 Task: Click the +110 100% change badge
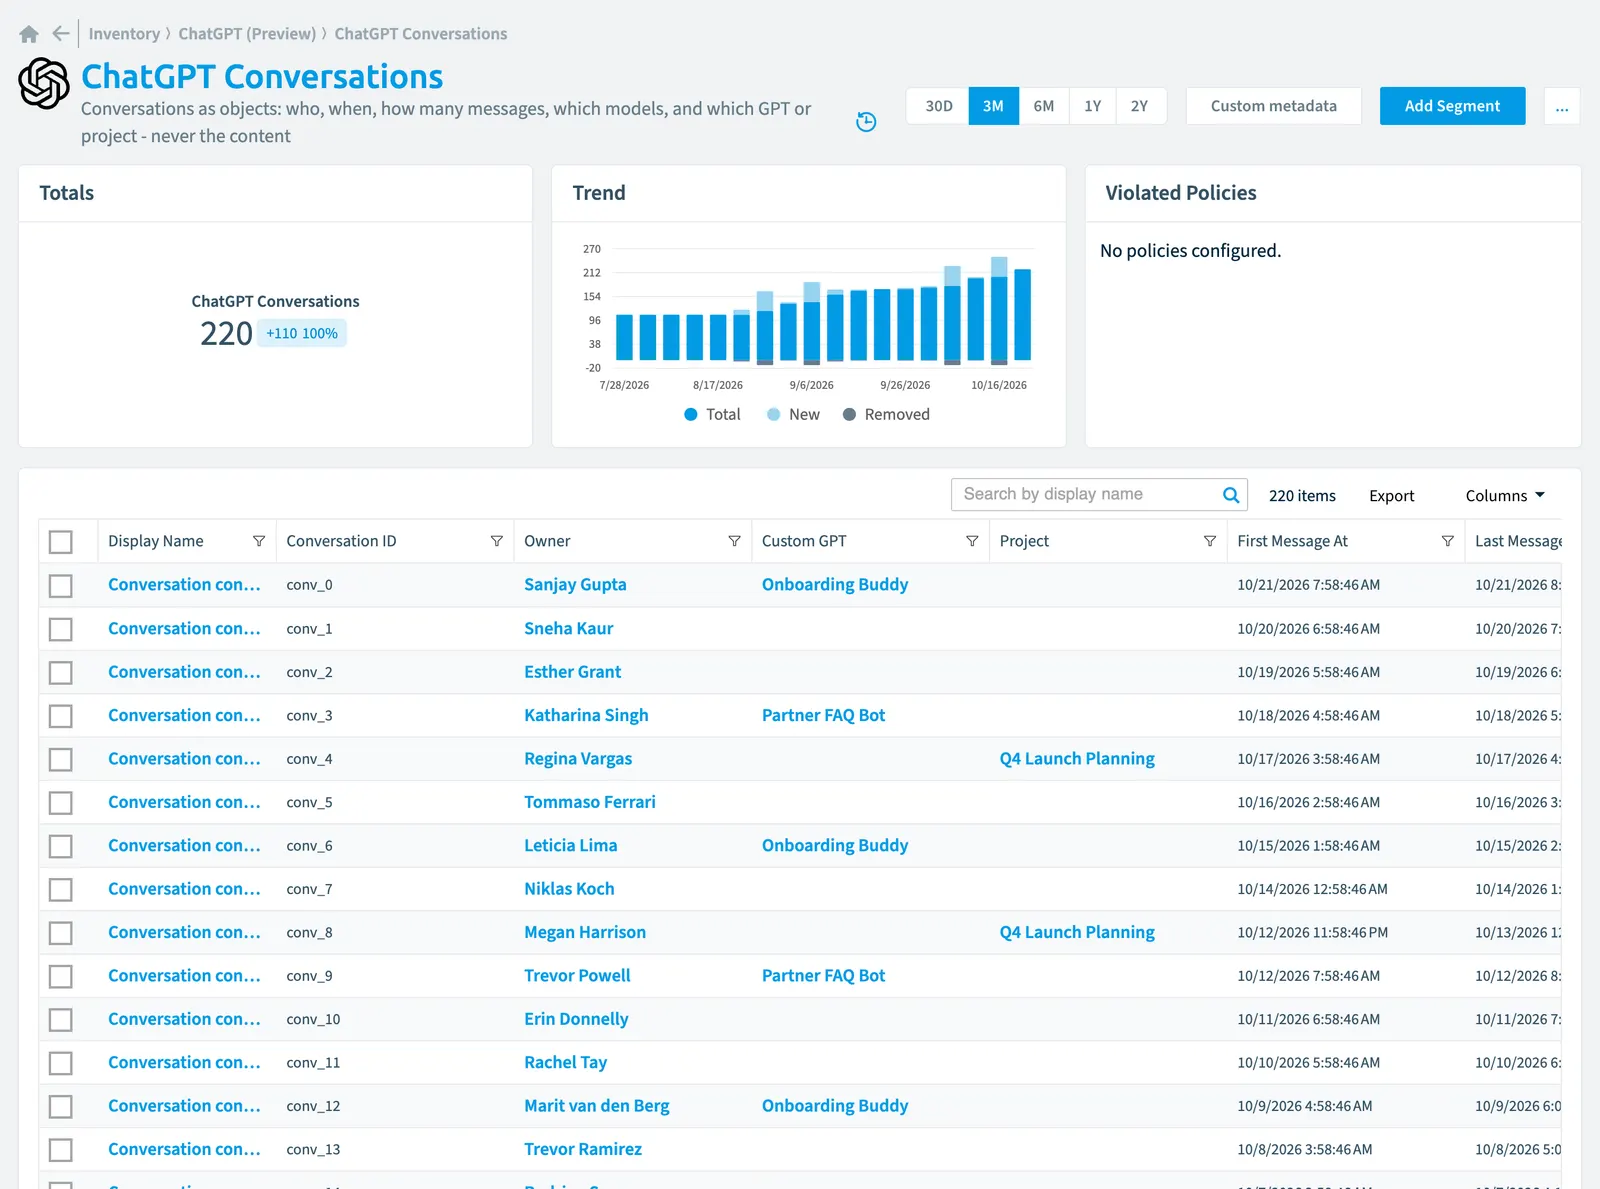(302, 333)
